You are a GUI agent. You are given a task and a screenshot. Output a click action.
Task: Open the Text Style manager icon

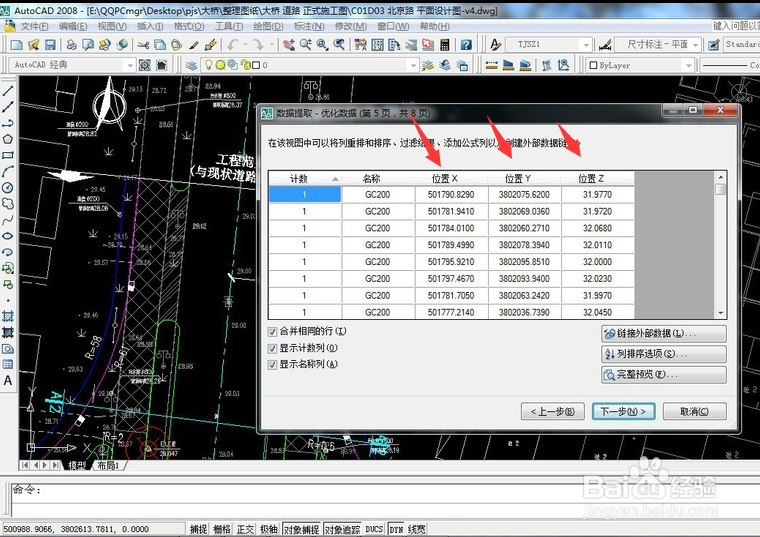[x=495, y=45]
